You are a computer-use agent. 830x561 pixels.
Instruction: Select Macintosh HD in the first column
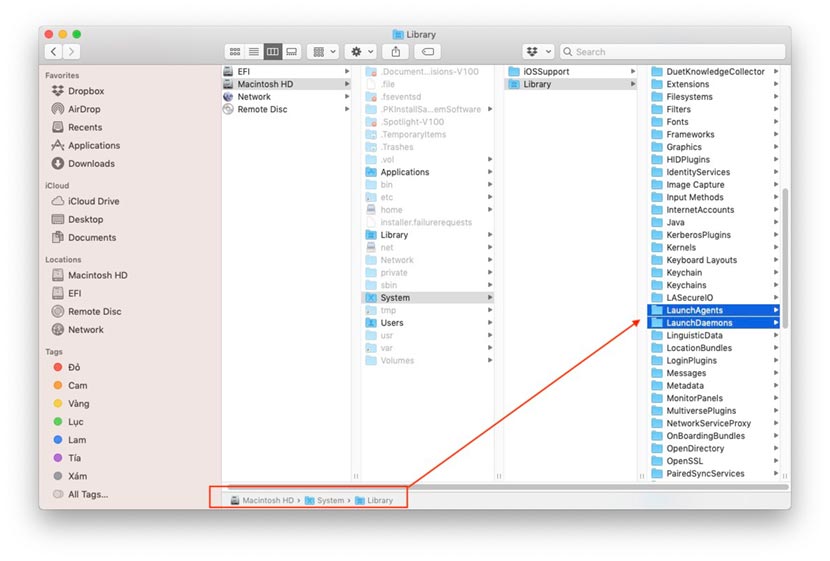point(286,84)
